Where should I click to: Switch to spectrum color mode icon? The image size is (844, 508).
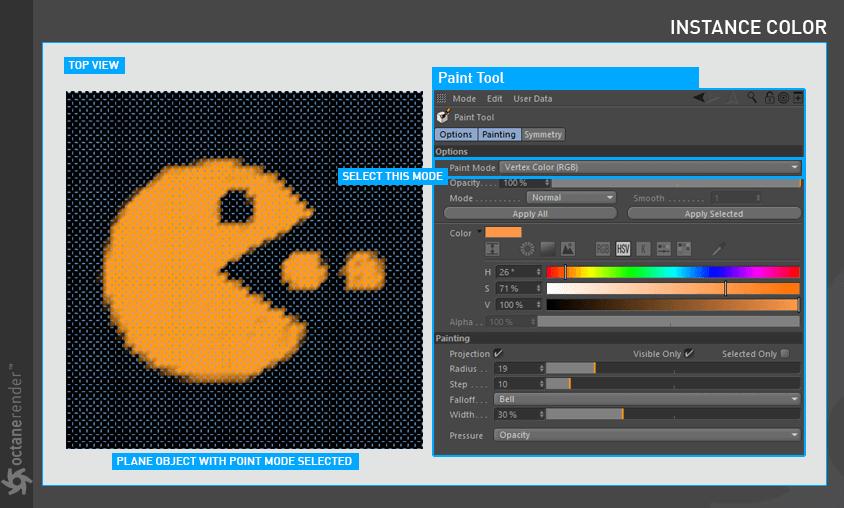(x=547, y=249)
